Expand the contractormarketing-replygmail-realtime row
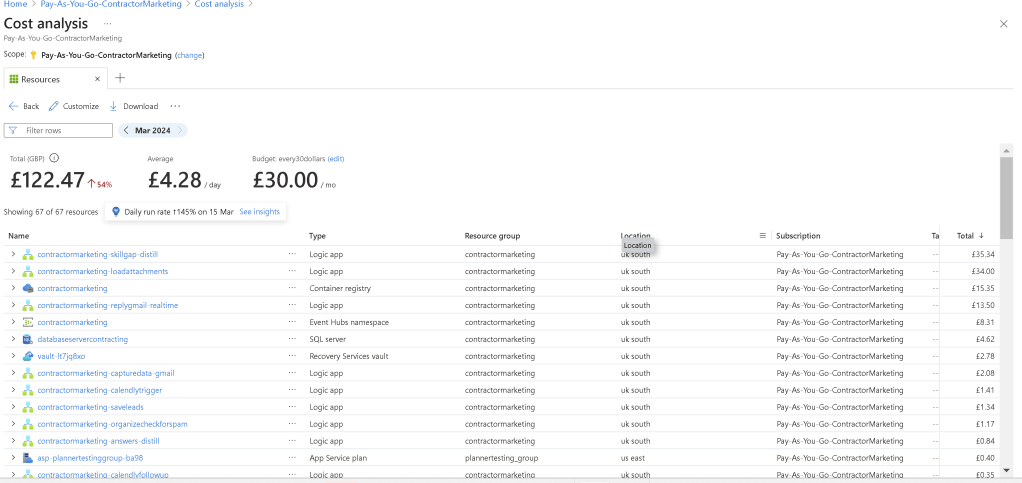The image size is (1022, 483). (13, 305)
